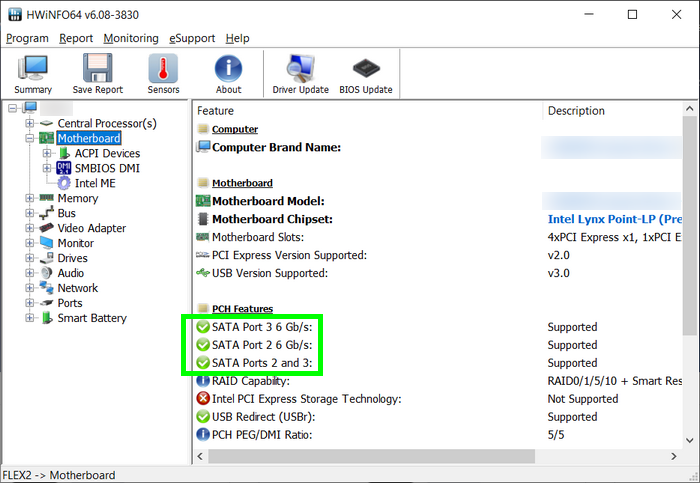Click the info icon beside PCH PEG/DMI Ratio
This screenshot has width=700, height=483.
coord(203,434)
